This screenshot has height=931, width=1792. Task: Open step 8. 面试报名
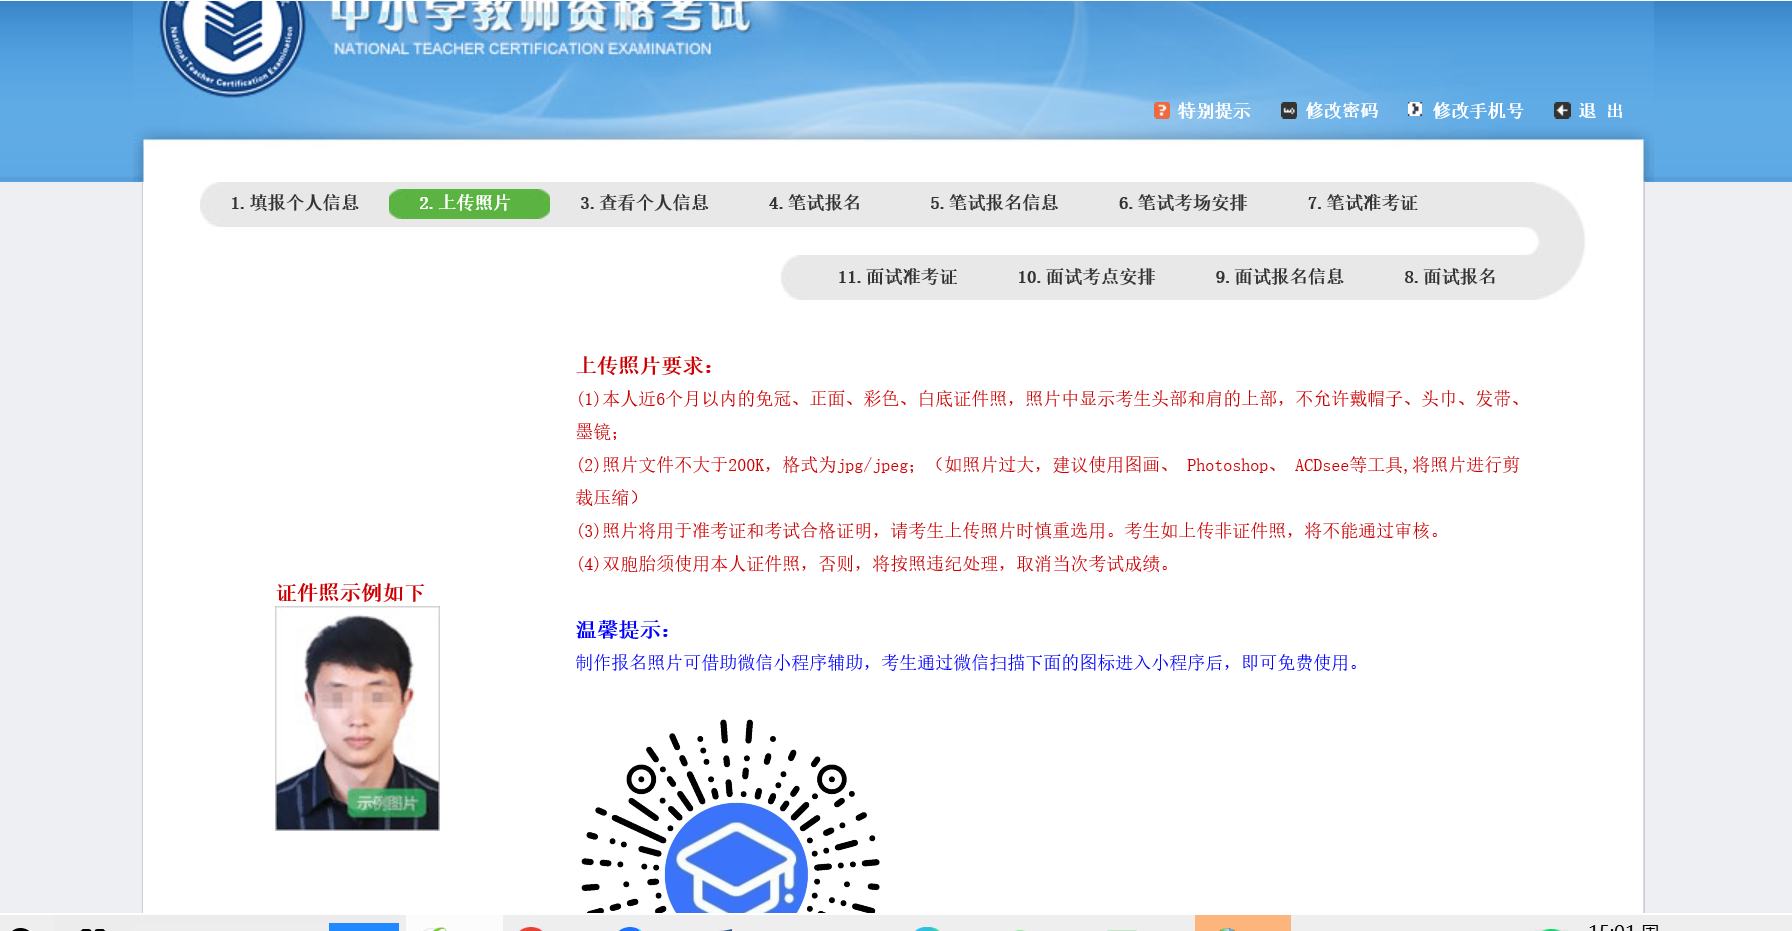(x=1450, y=277)
